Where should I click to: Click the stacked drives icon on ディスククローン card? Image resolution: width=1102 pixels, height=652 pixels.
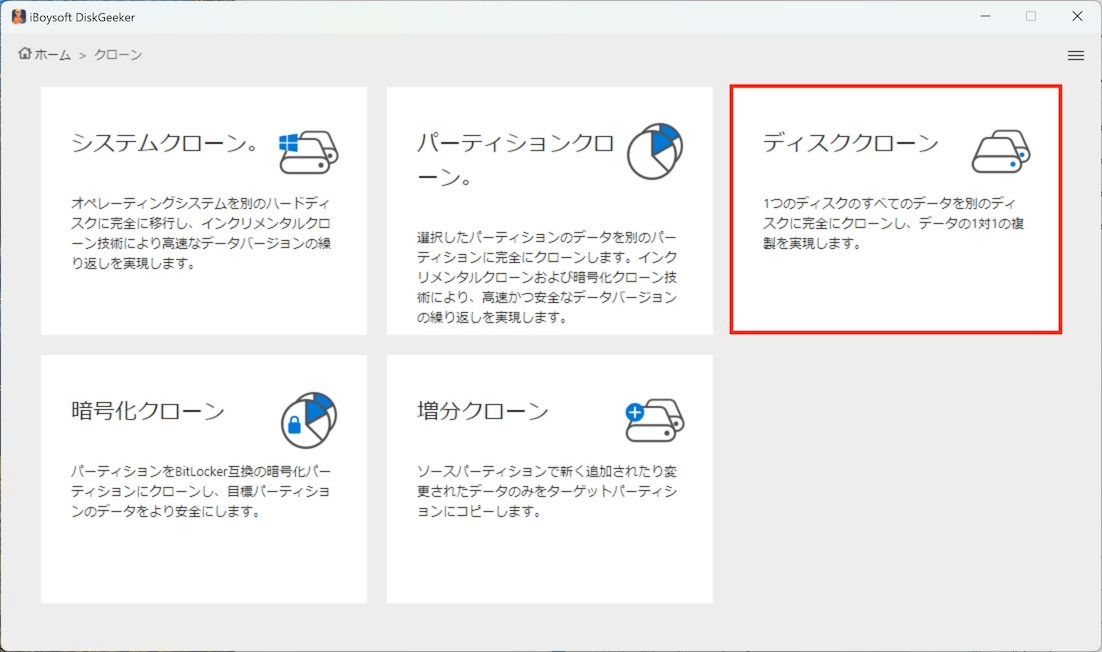(x=1001, y=151)
